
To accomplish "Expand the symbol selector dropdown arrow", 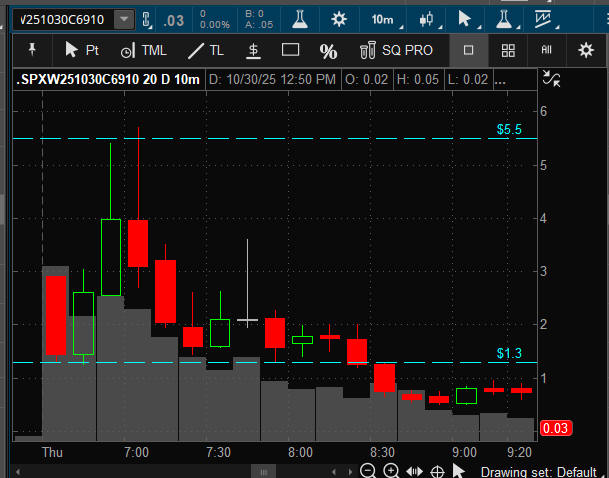I will pyautogui.click(x=123, y=19).
